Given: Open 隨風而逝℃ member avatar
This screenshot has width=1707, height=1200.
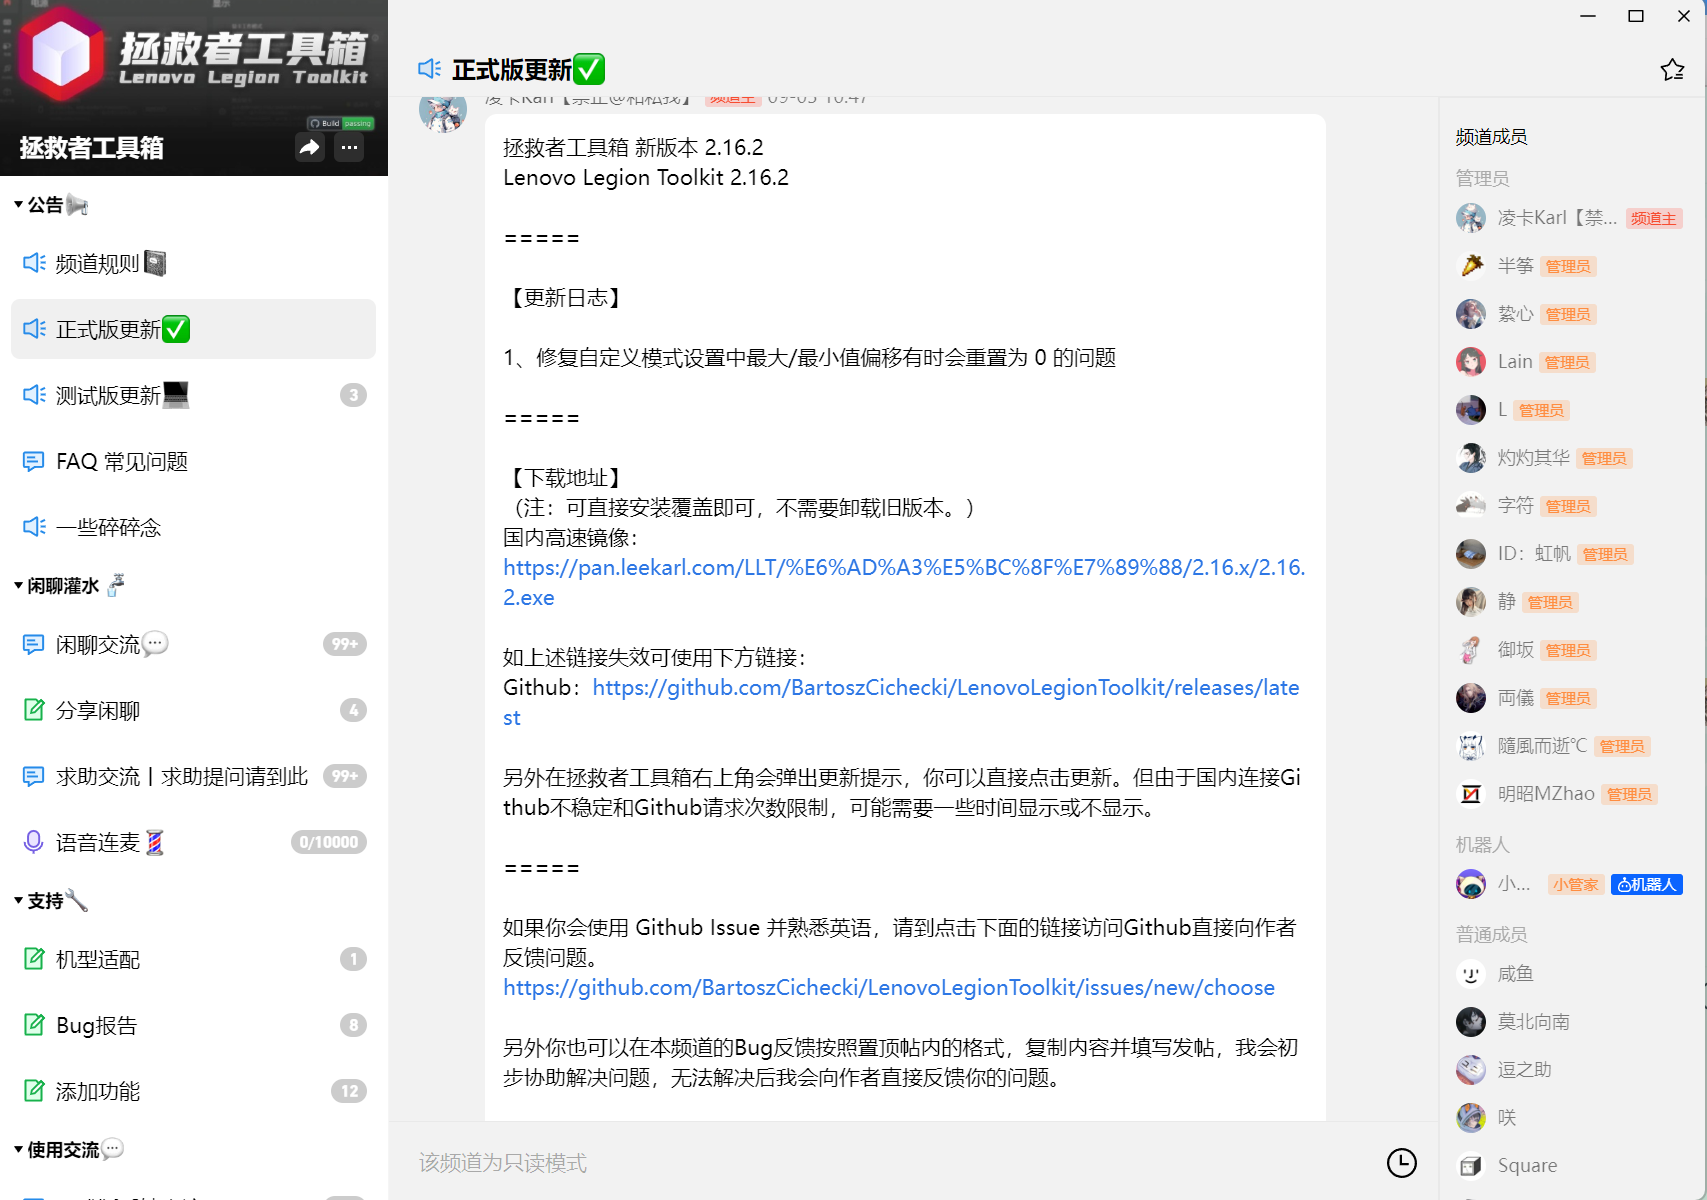Looking at the screenshot, I should point(1471,746).
